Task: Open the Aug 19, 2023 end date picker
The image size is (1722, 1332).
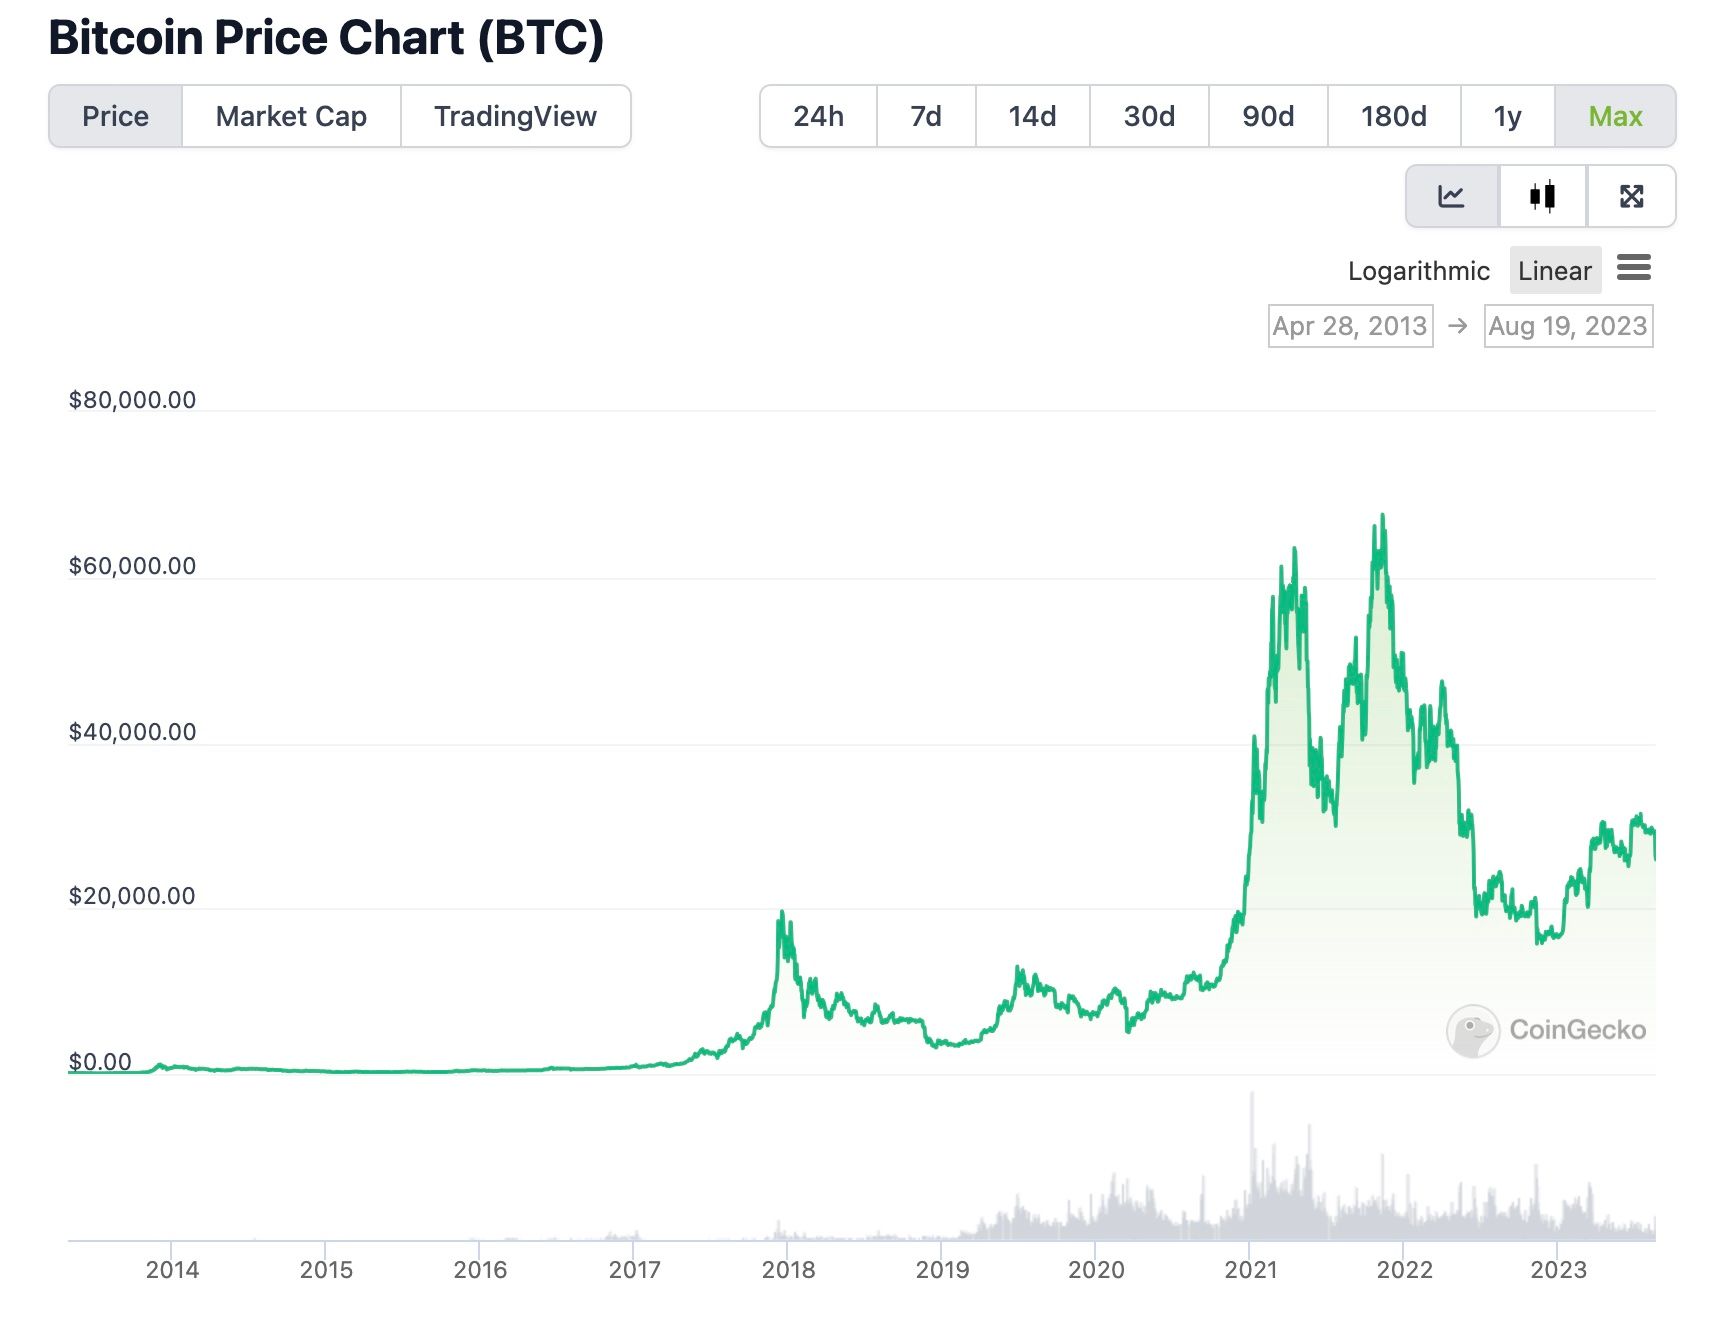Action: tap(1567, 326)
